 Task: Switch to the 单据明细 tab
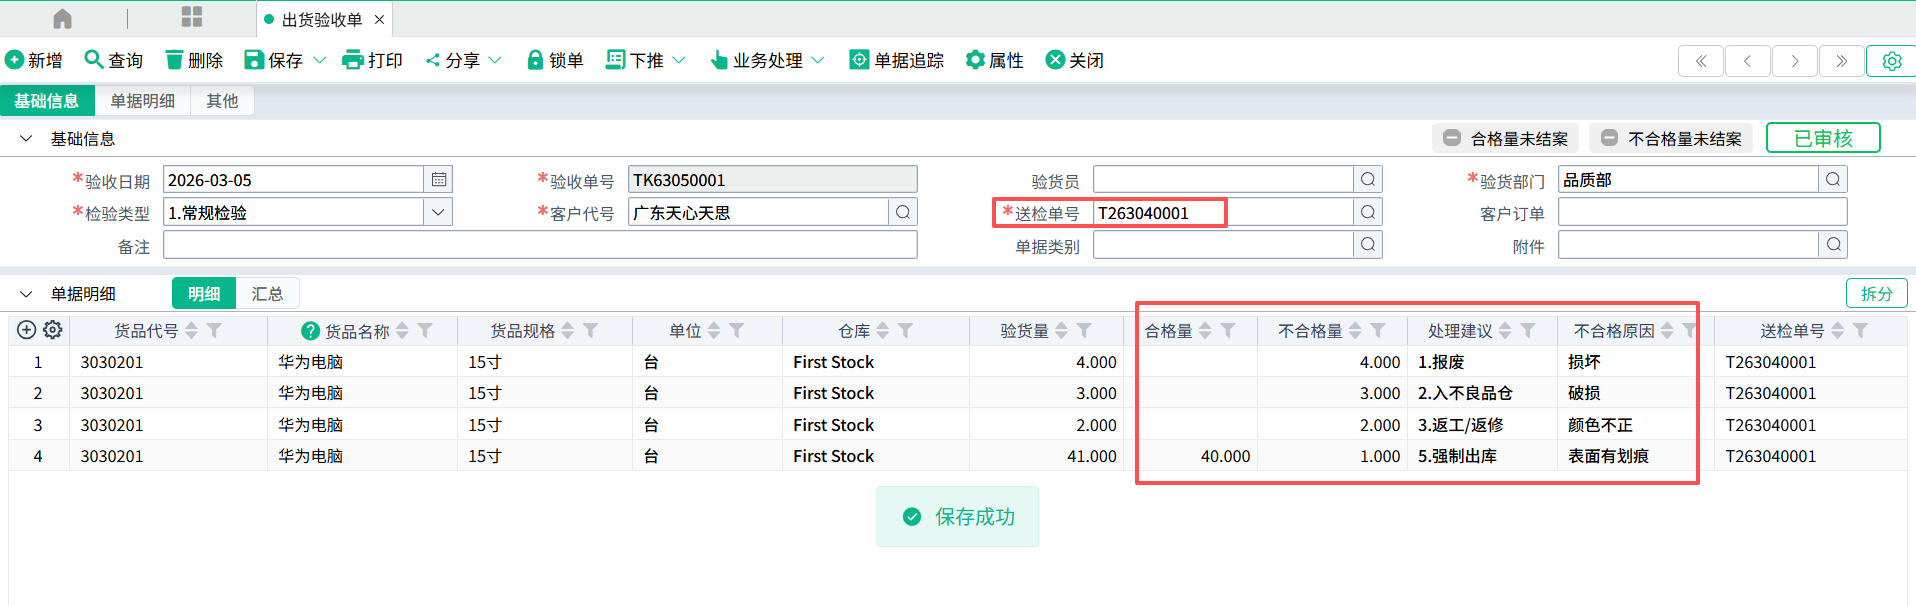[x=142, y=101]
